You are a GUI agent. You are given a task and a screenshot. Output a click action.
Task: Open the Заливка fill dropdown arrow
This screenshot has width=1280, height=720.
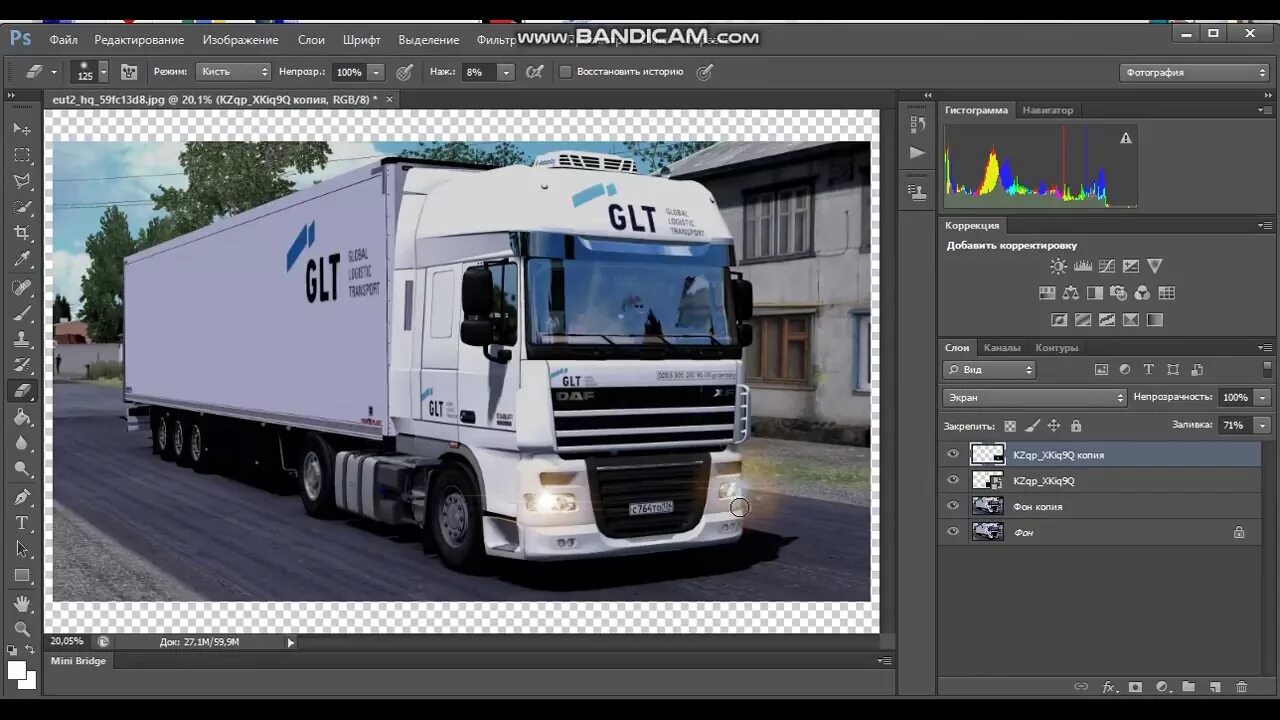[x=1263, y=425]
